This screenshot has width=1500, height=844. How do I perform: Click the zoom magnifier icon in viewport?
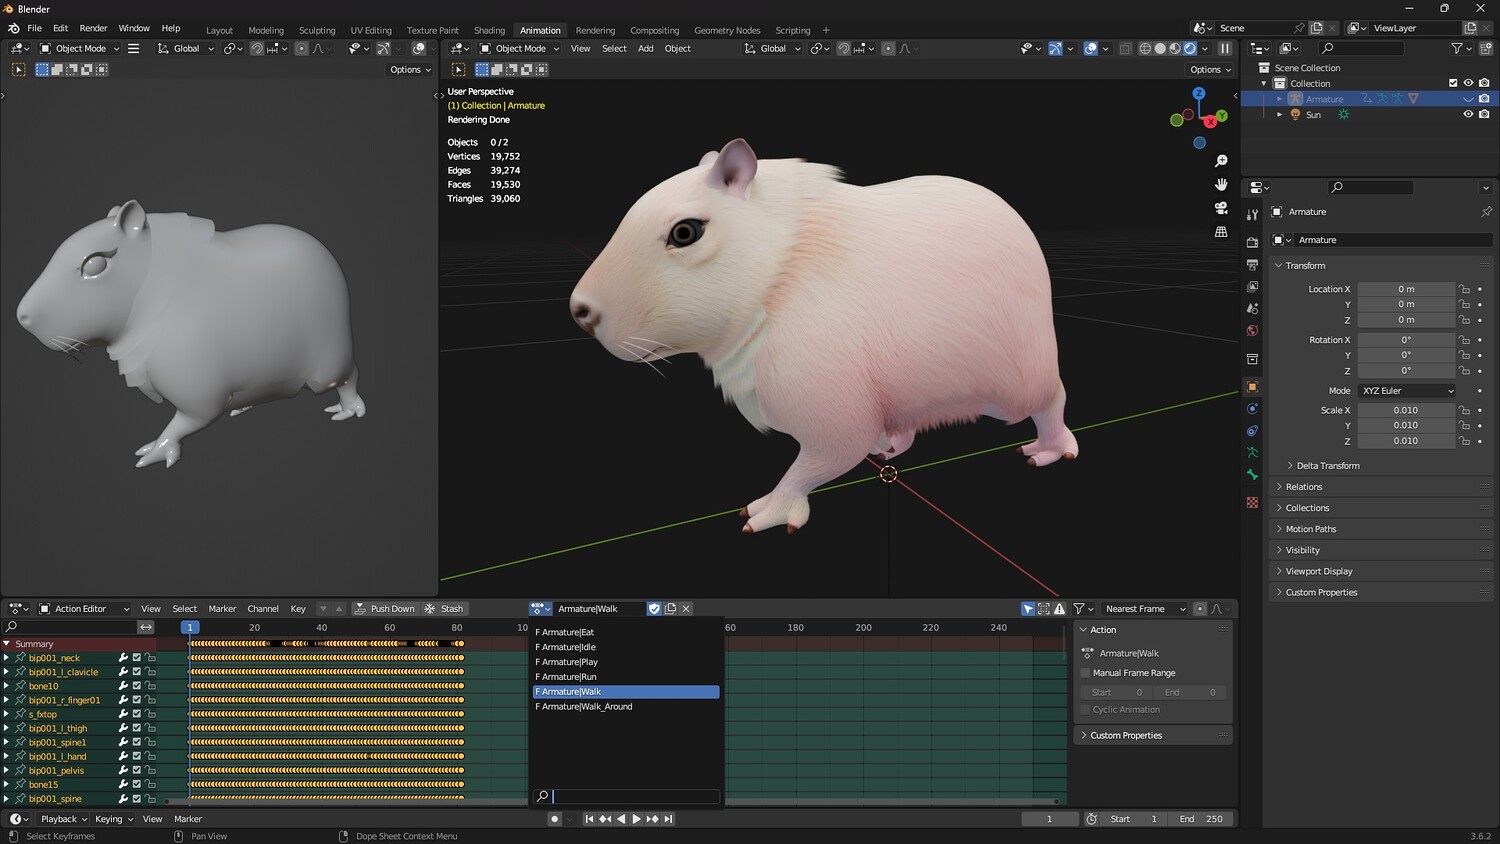[1221, 161]
